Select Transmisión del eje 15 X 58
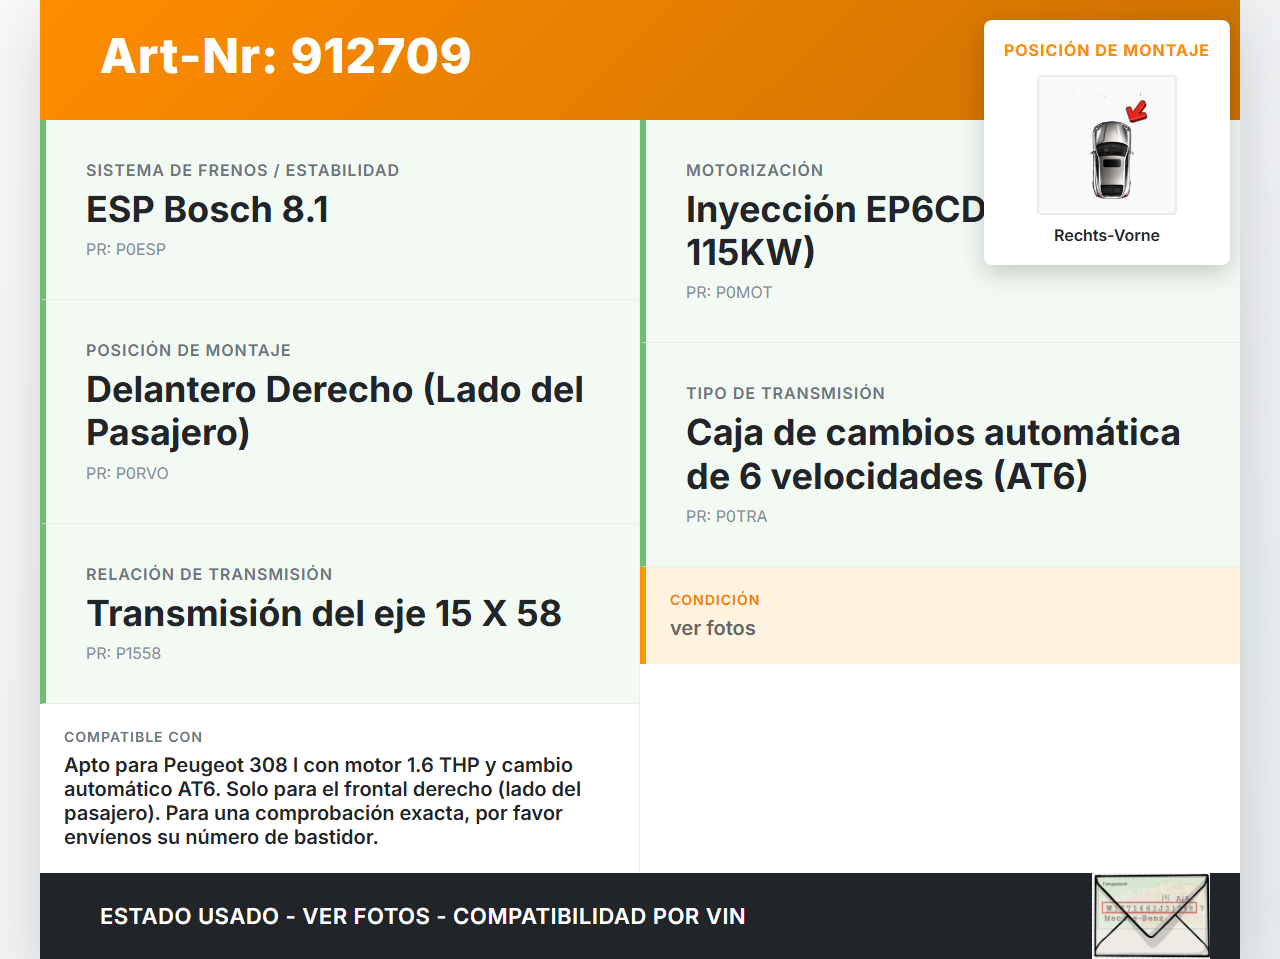1280x959 pixels. tap(324, 613)
